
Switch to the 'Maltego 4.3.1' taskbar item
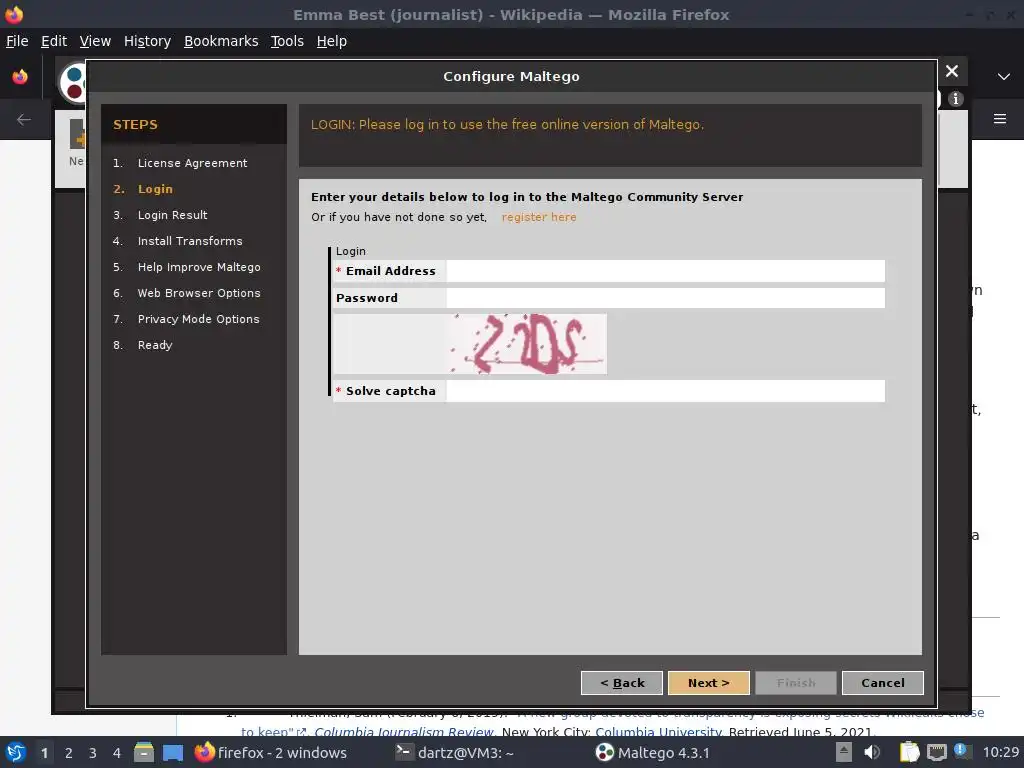point(652,752)
